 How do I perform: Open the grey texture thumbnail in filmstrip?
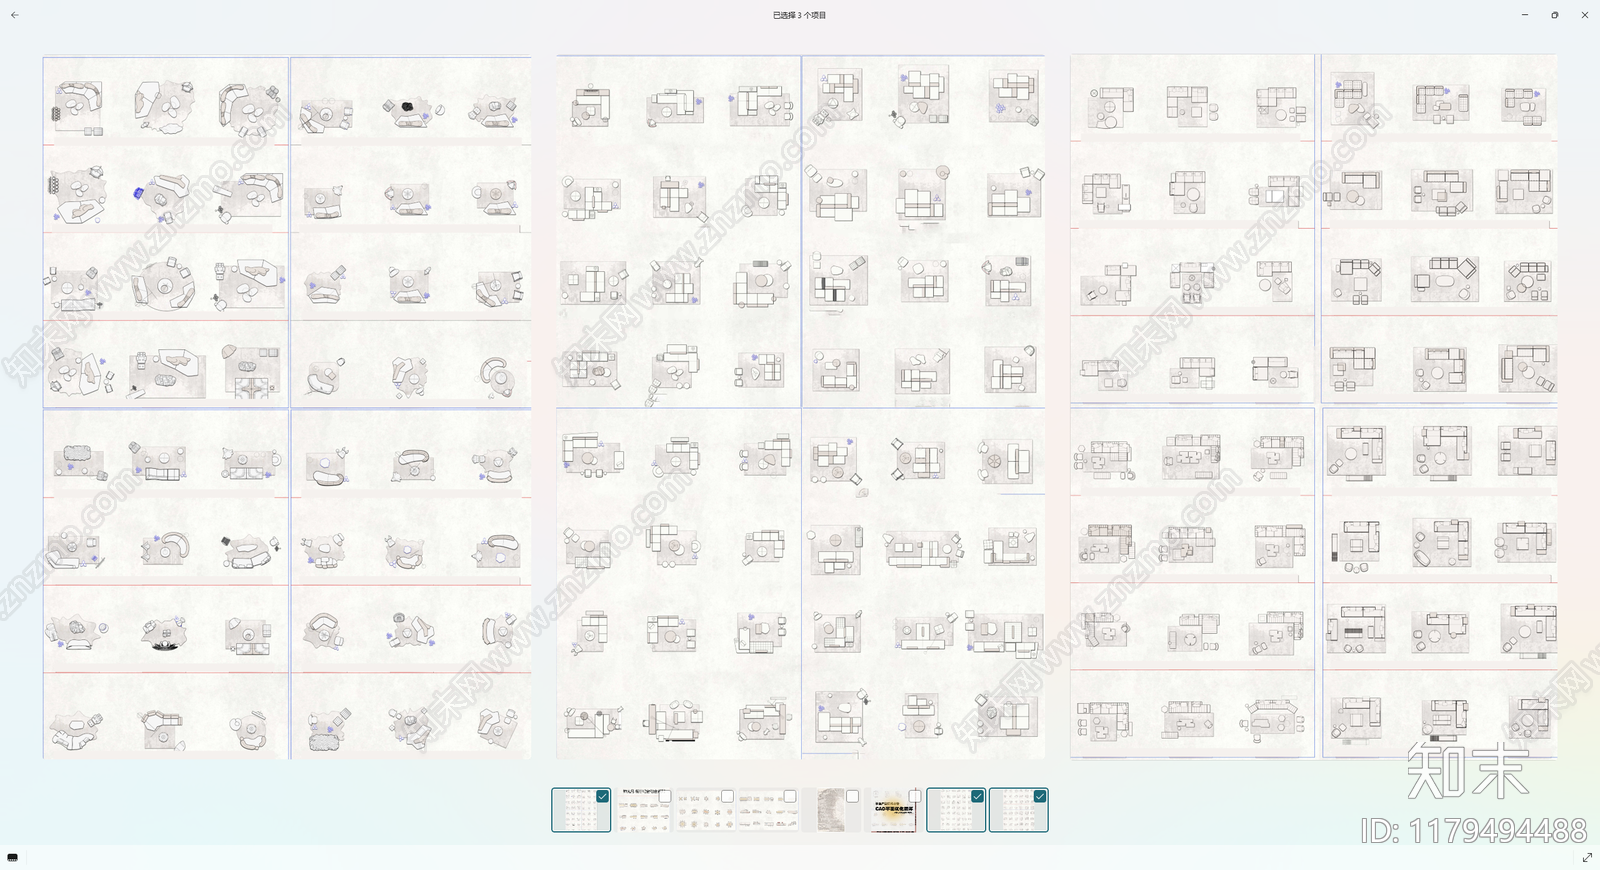pyautogui.click(x=831, y=810)
